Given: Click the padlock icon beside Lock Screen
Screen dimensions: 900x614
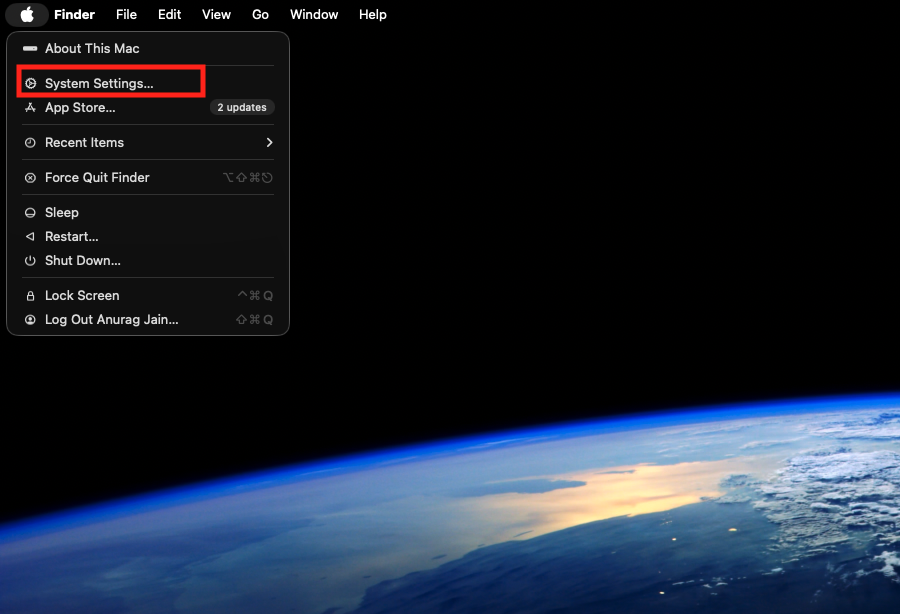Looking at the screenshot, I should tap(30, 296).
